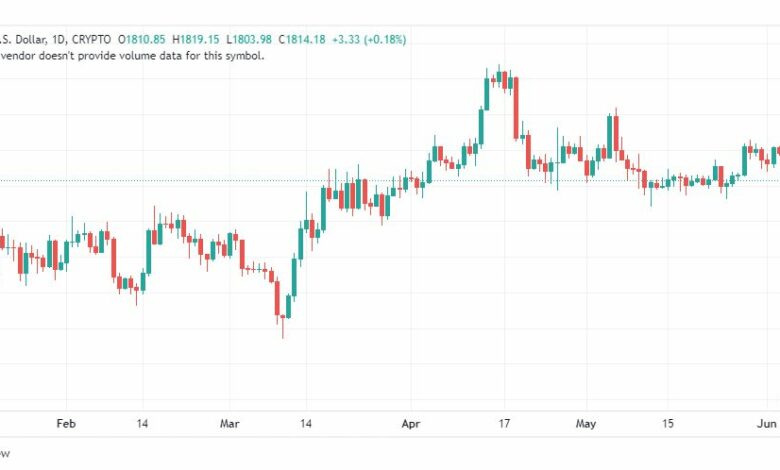Select the Apr date label
Viewport: 780px width, 470px height.
pyautogui.click(x=411, y=424)
